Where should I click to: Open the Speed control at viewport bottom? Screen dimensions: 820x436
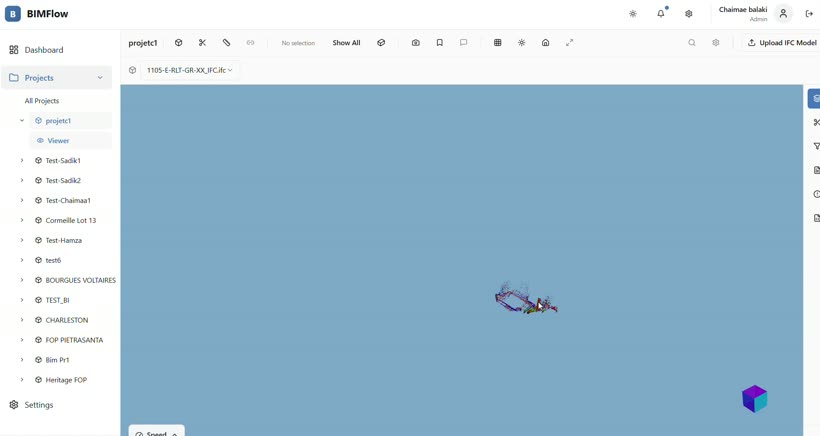(x=156, y=430)
